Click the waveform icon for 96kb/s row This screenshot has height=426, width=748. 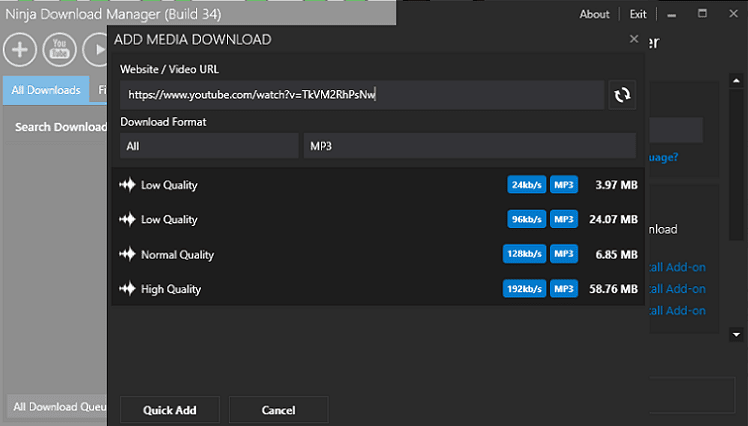coord(127,219)
